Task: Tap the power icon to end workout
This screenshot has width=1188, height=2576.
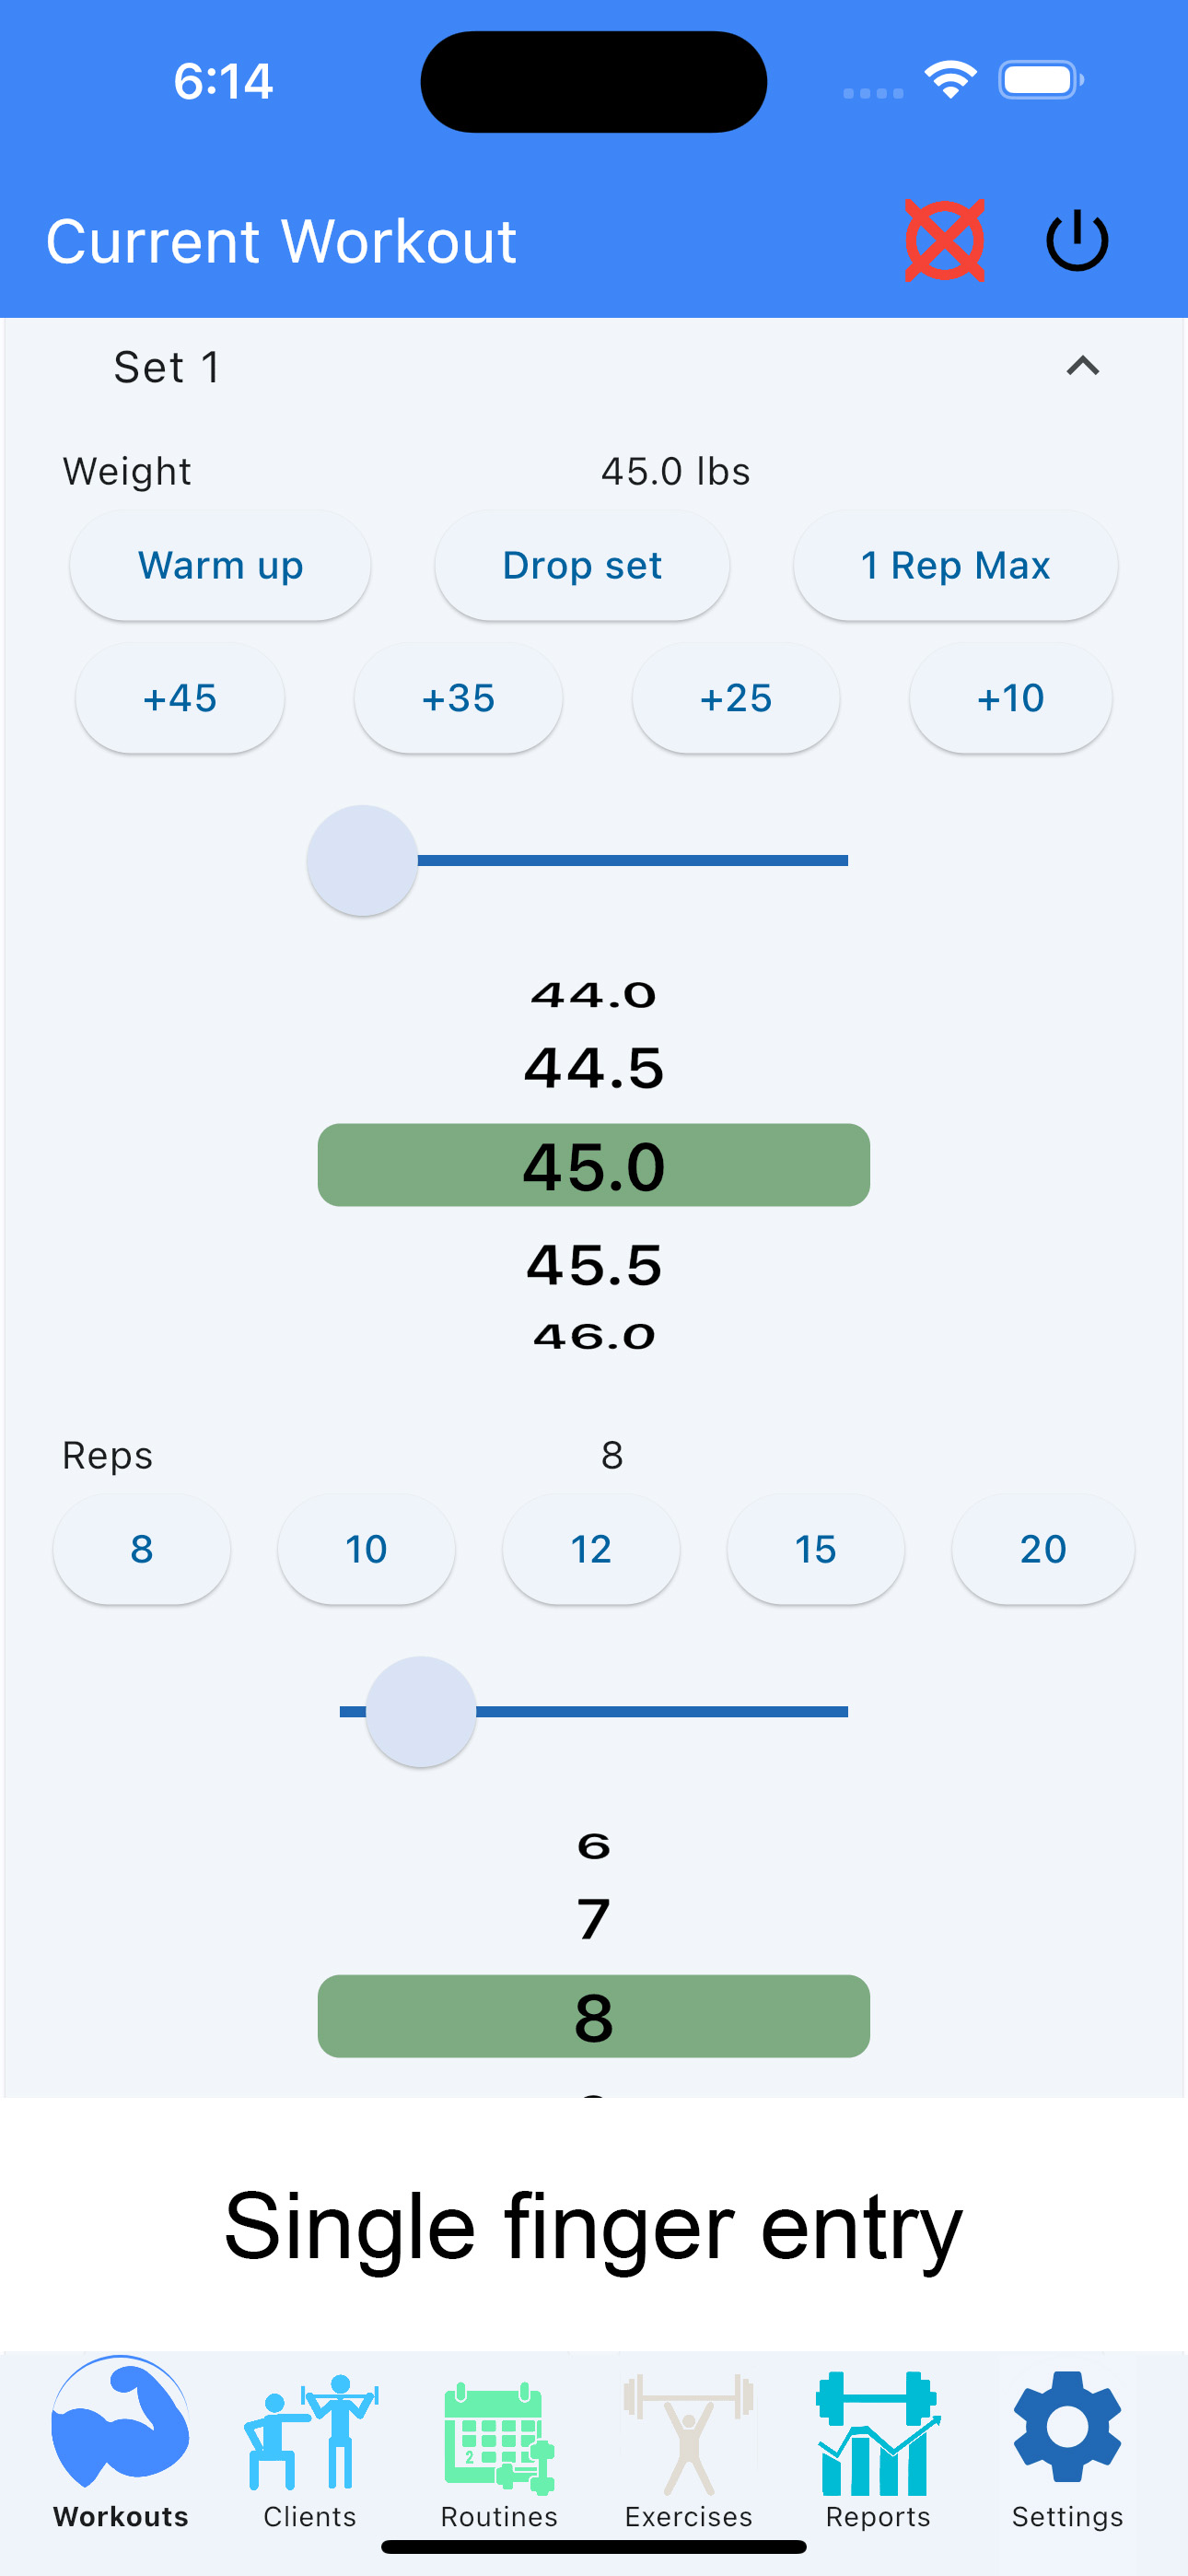Action: pyautogui.click(x=1077, y=241)
